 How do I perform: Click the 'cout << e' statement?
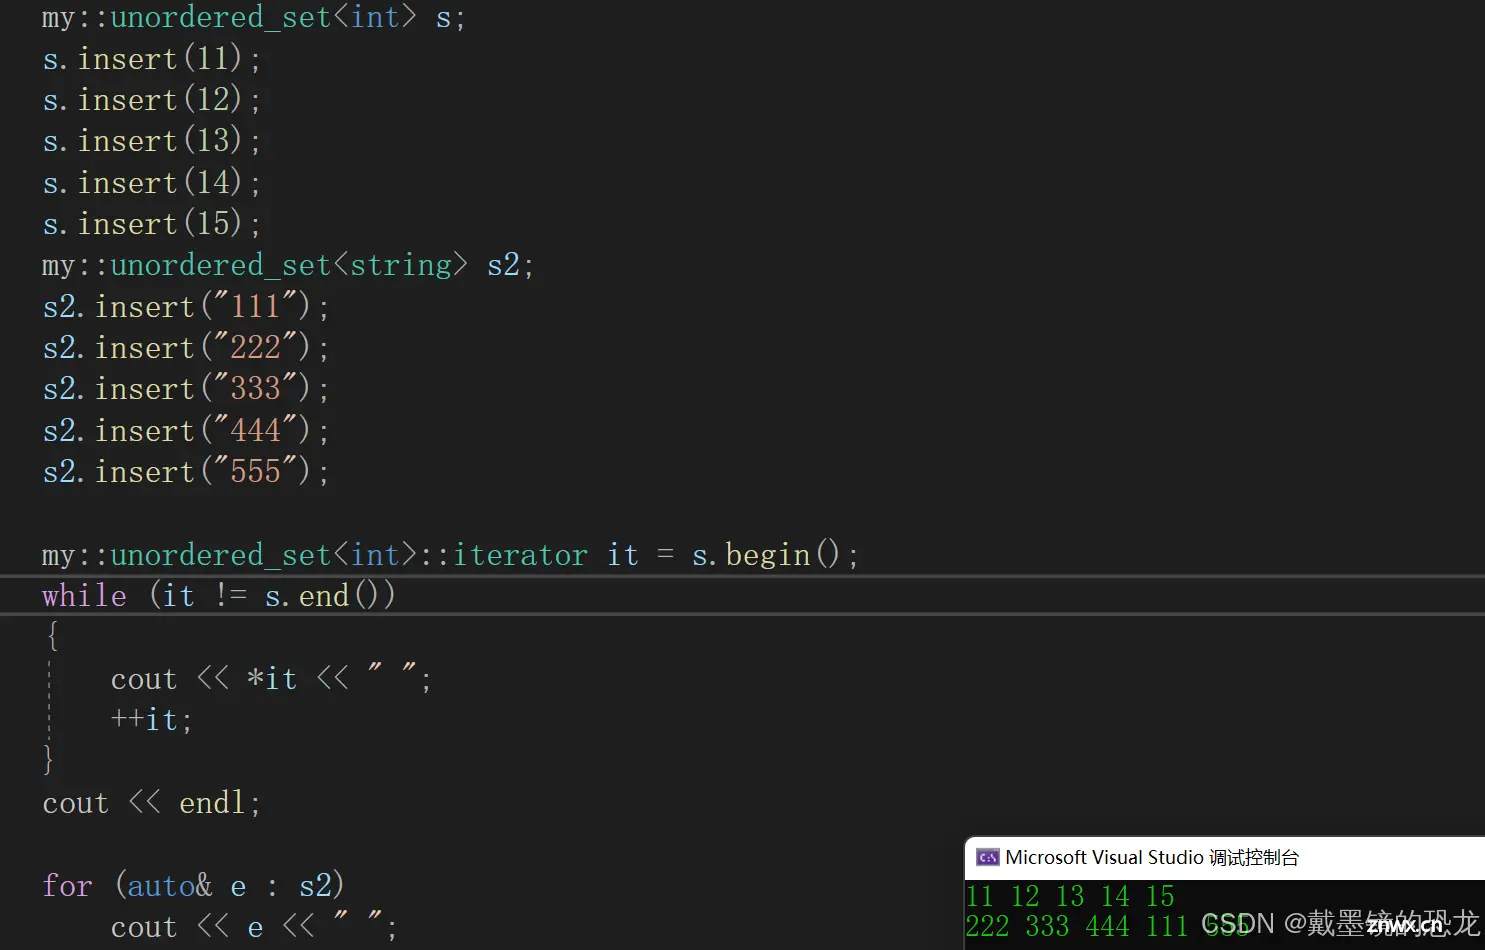pyautogui.click(x=254, y=927)
